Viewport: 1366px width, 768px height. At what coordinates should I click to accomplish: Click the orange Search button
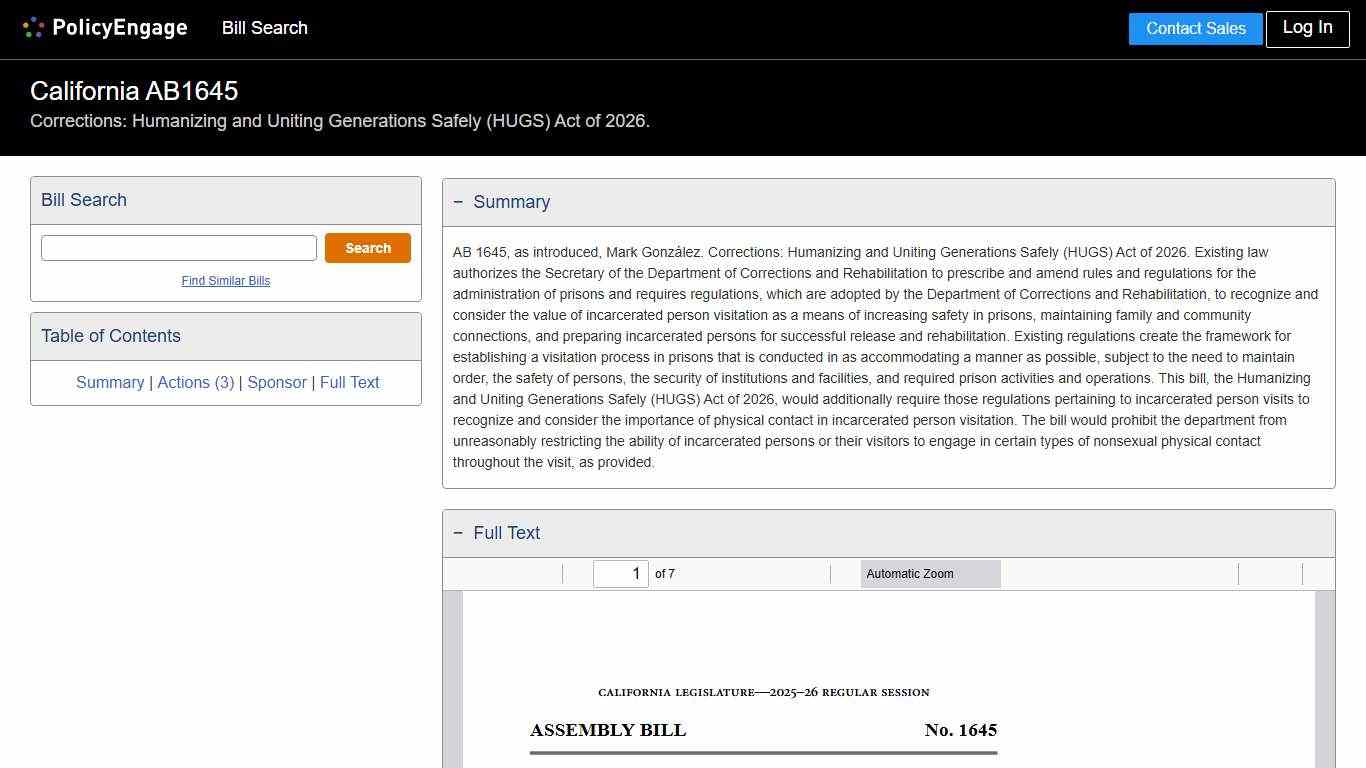click(x=368, y=247)
